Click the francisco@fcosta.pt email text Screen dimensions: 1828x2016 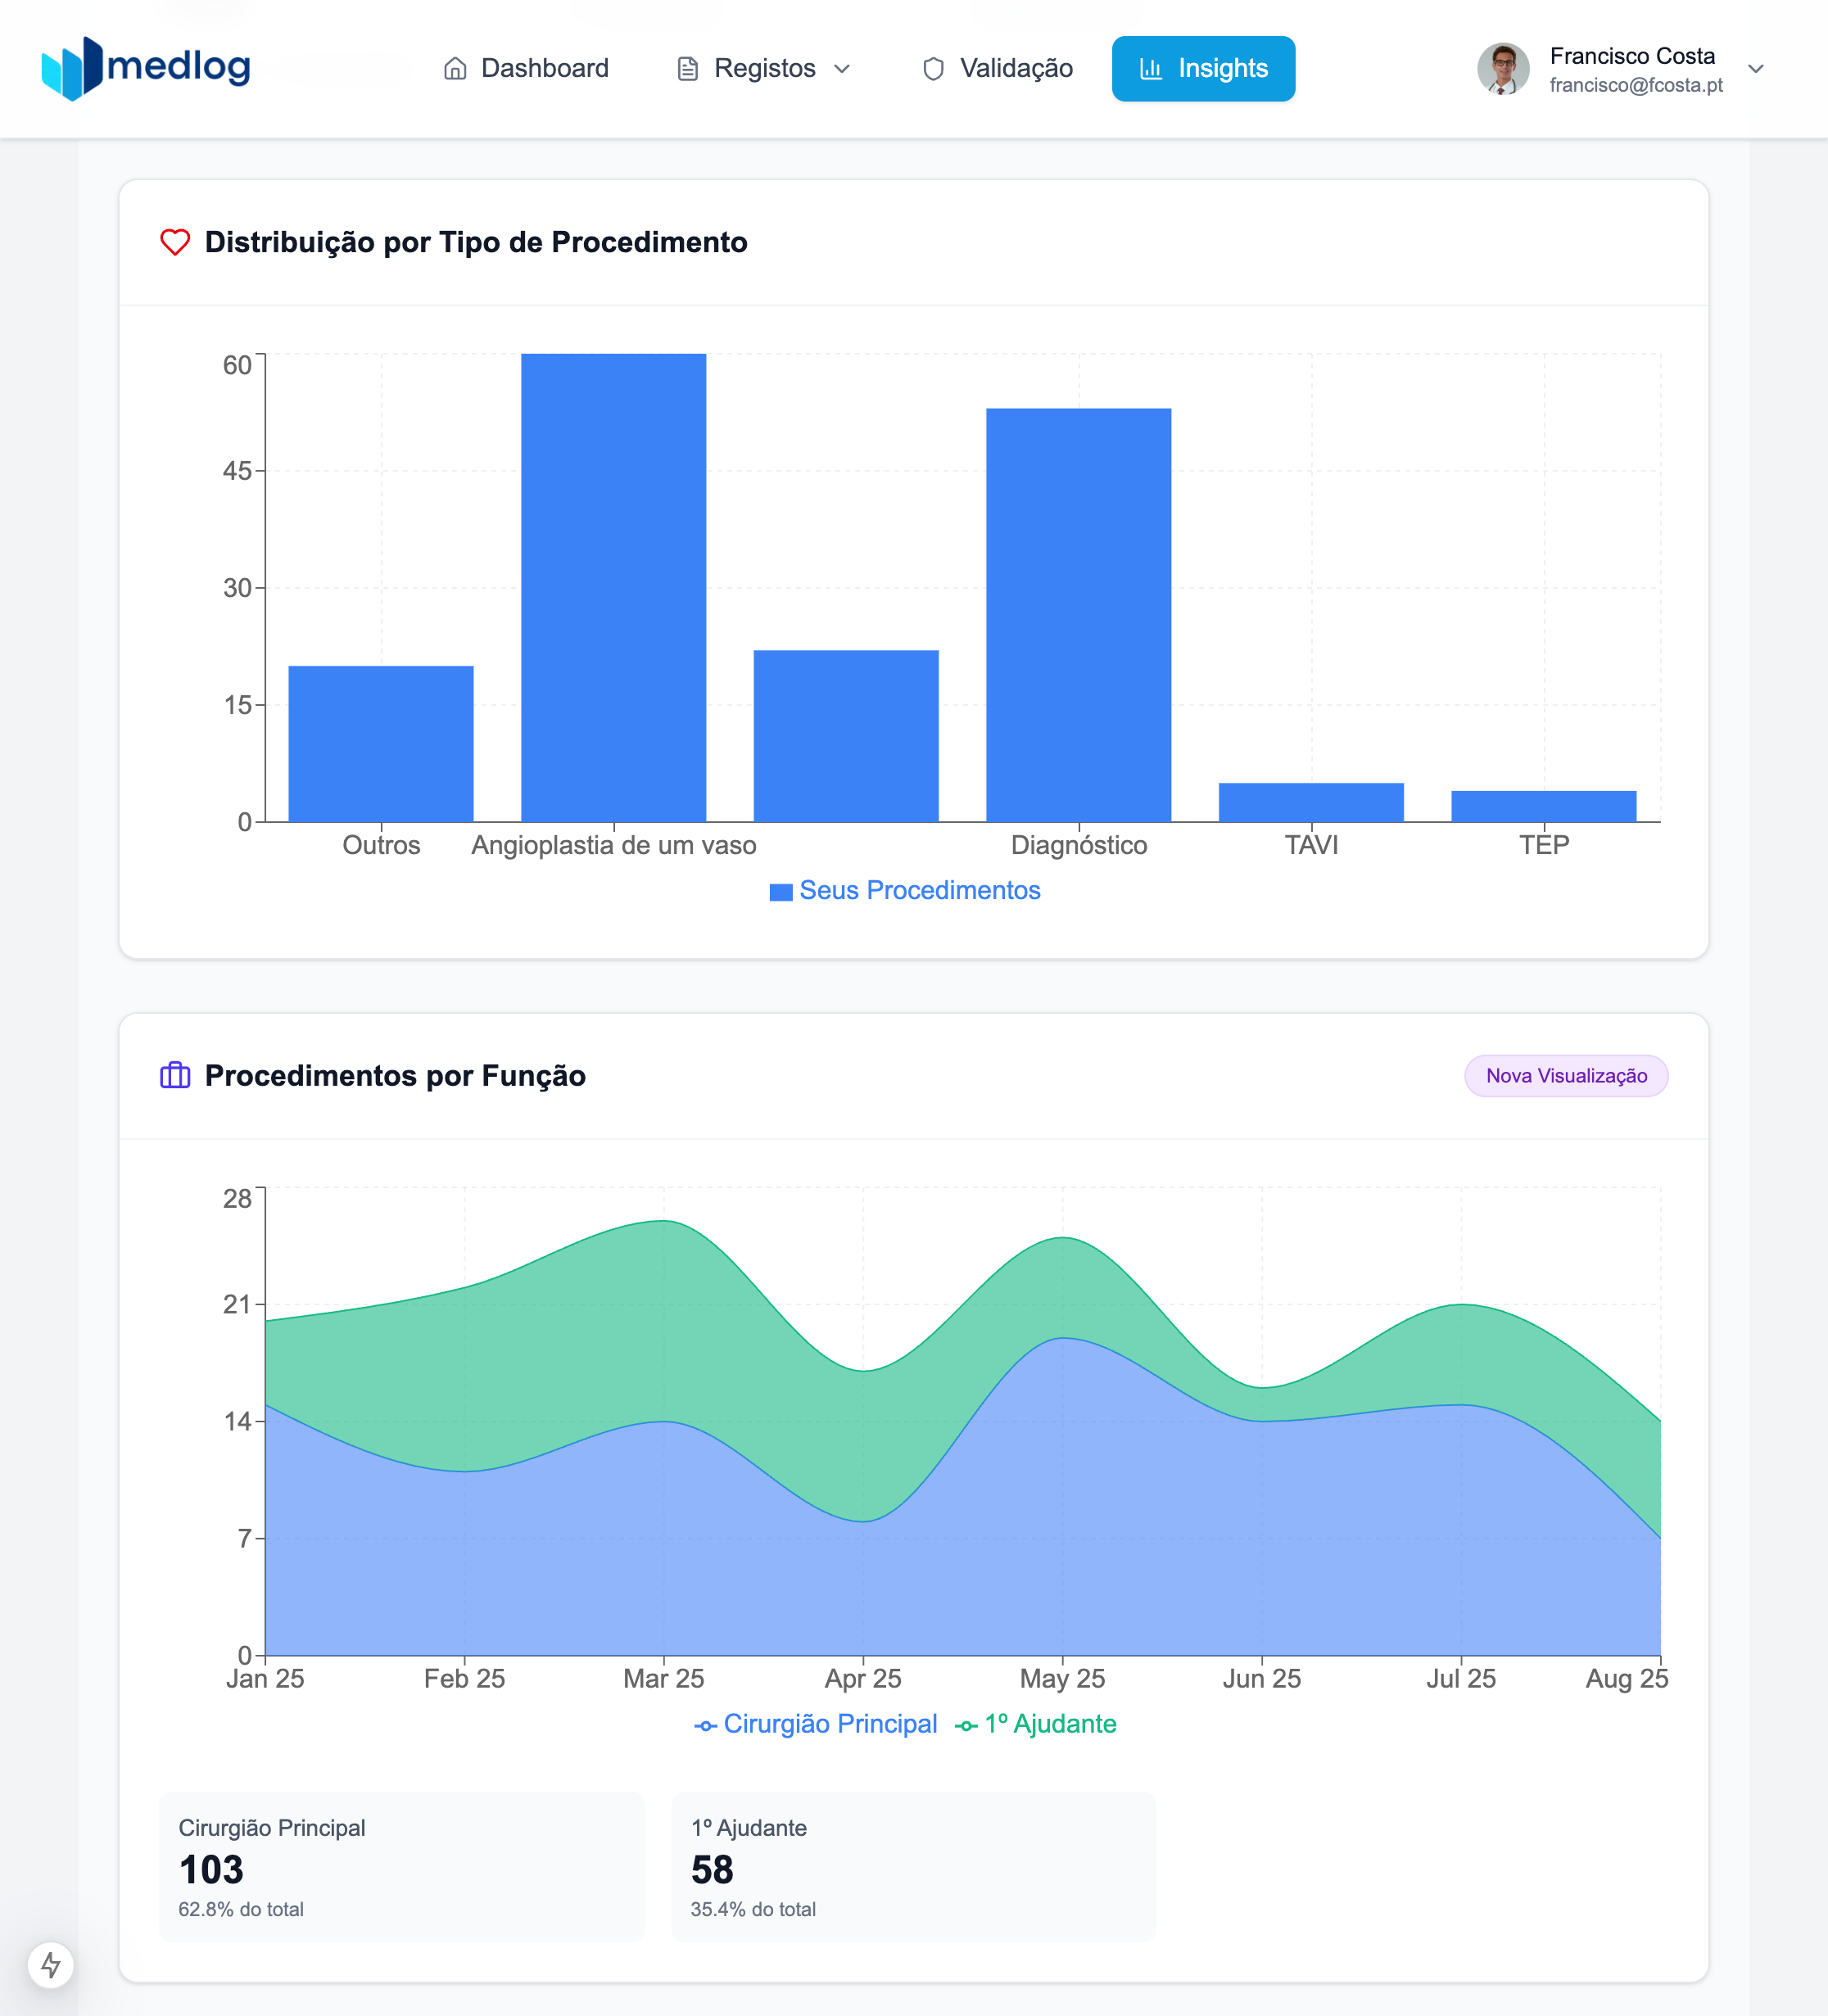(x=1635, y=85)
